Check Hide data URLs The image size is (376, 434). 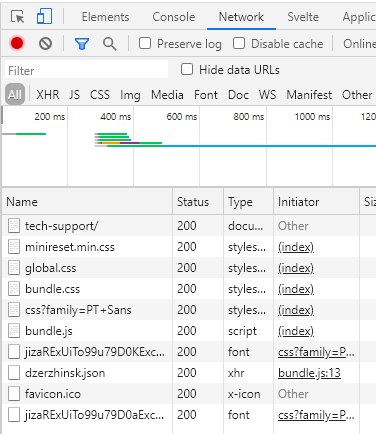click(x=187, y=69)
